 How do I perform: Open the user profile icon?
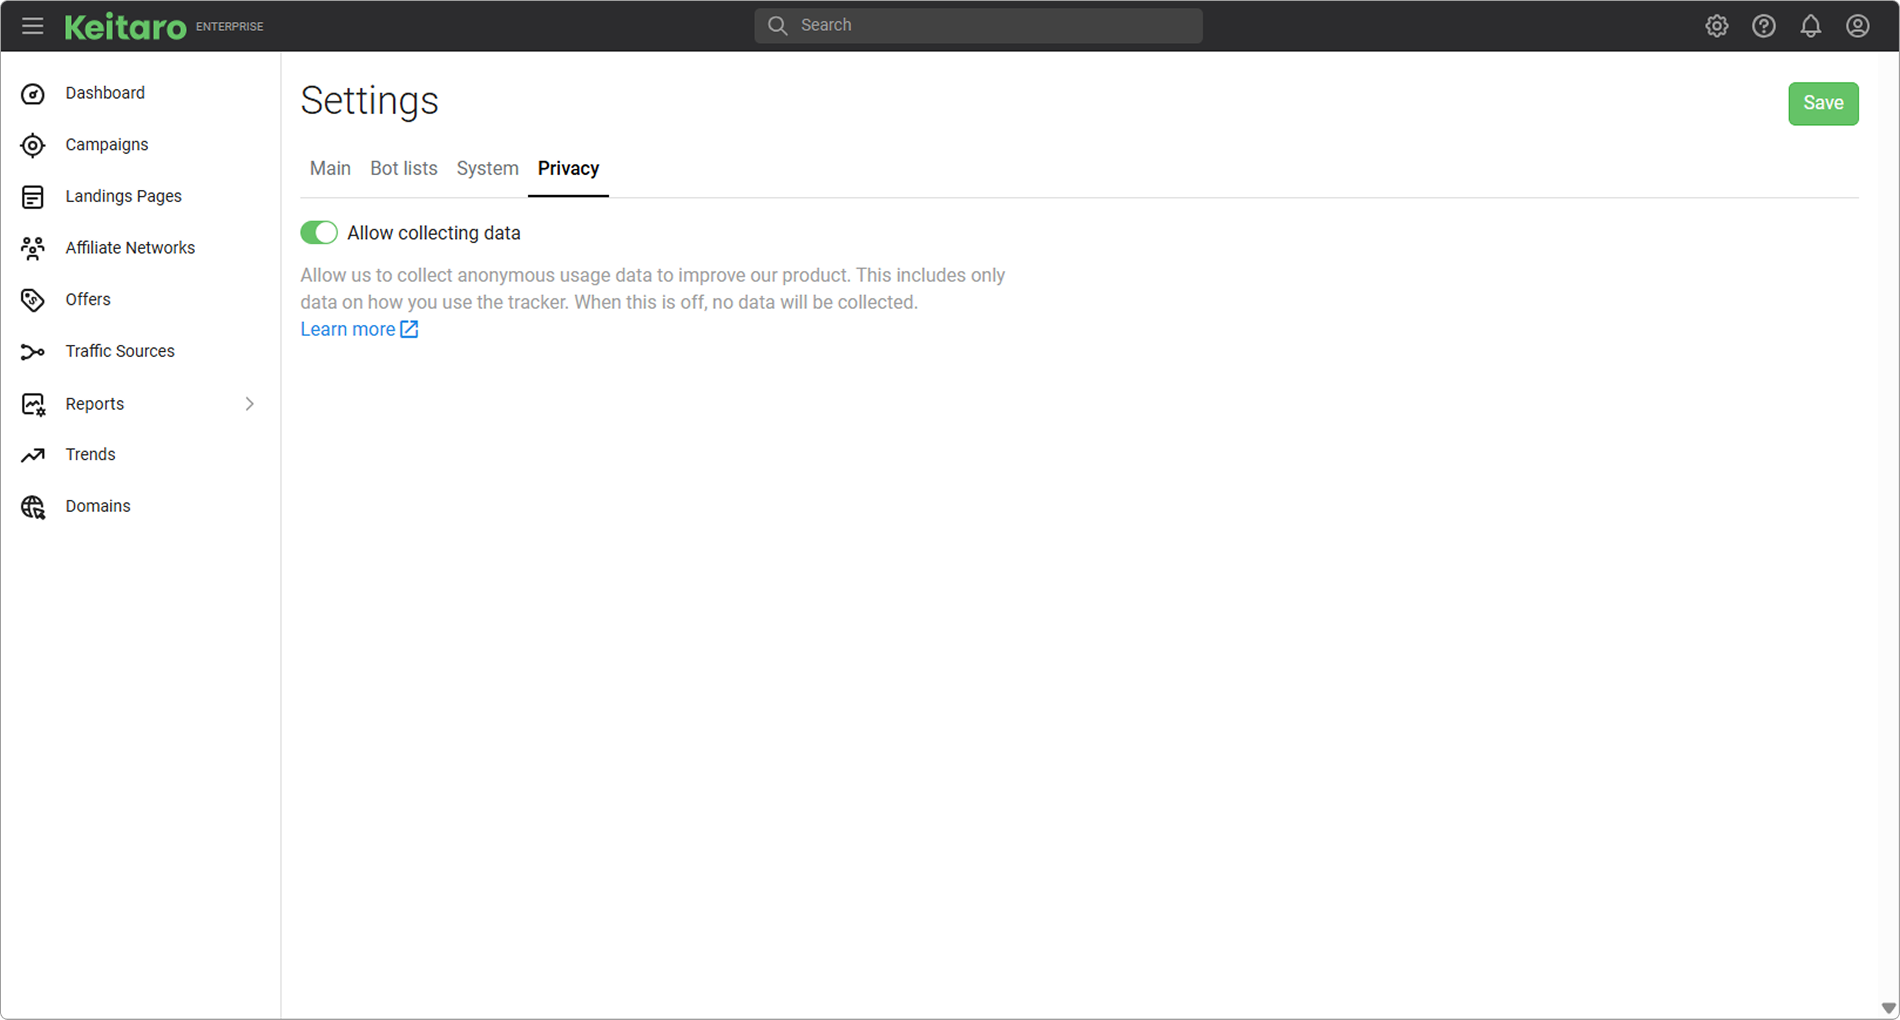(1857, 26)
